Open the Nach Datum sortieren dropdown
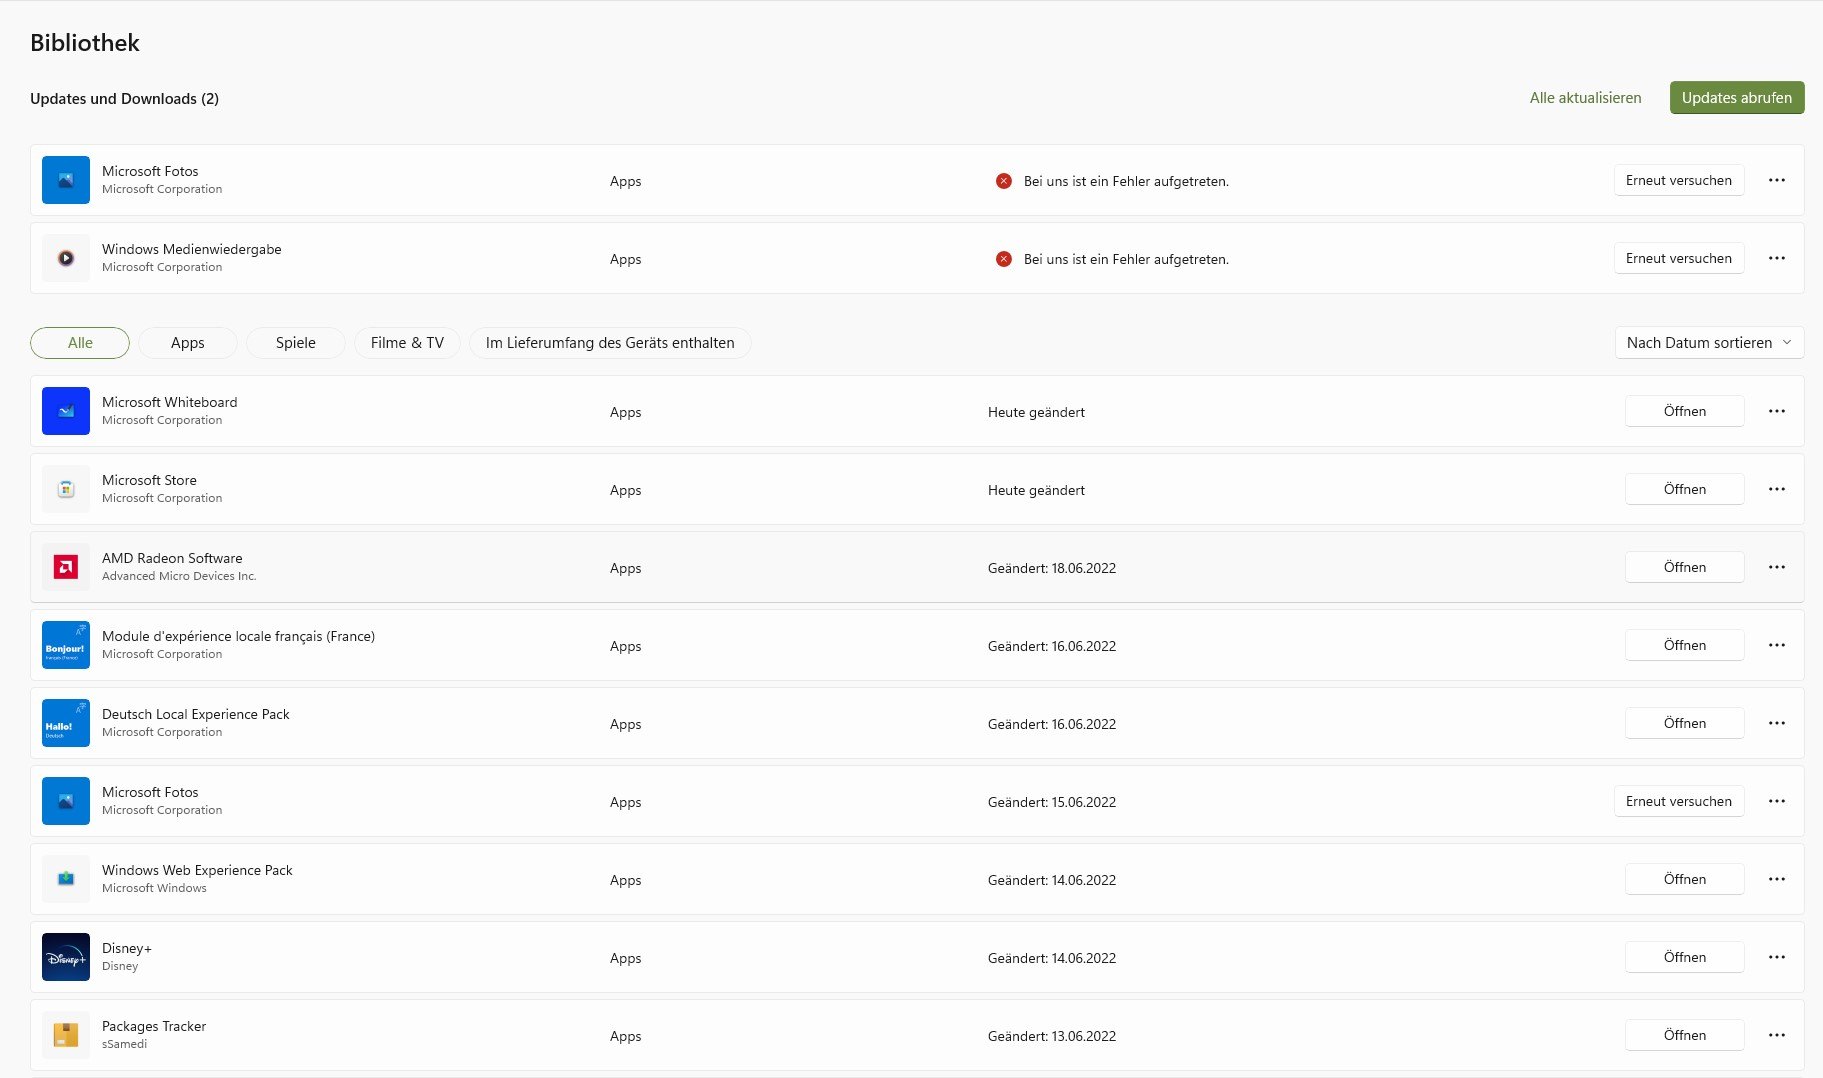The height and width of the screenshot is (1078, 1823). 1709,342
